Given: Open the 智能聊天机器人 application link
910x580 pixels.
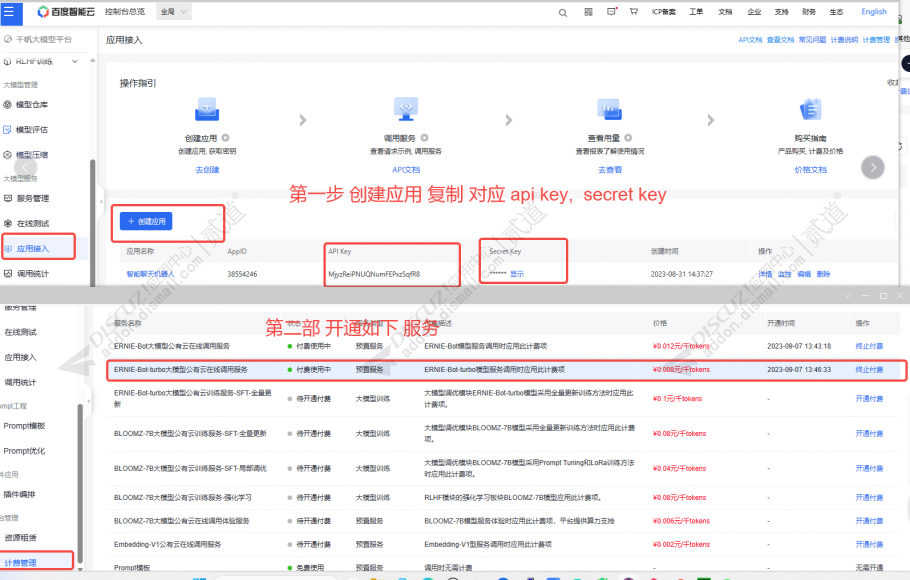Looking at the screenshot, I should point(150,274).
